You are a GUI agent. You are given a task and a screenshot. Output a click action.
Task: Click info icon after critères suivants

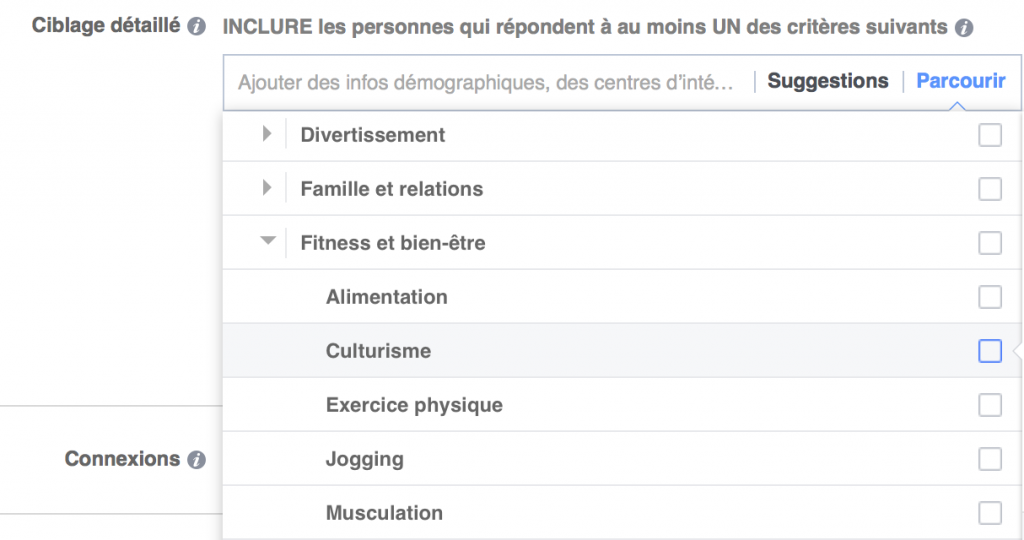[x=964, y=28]
